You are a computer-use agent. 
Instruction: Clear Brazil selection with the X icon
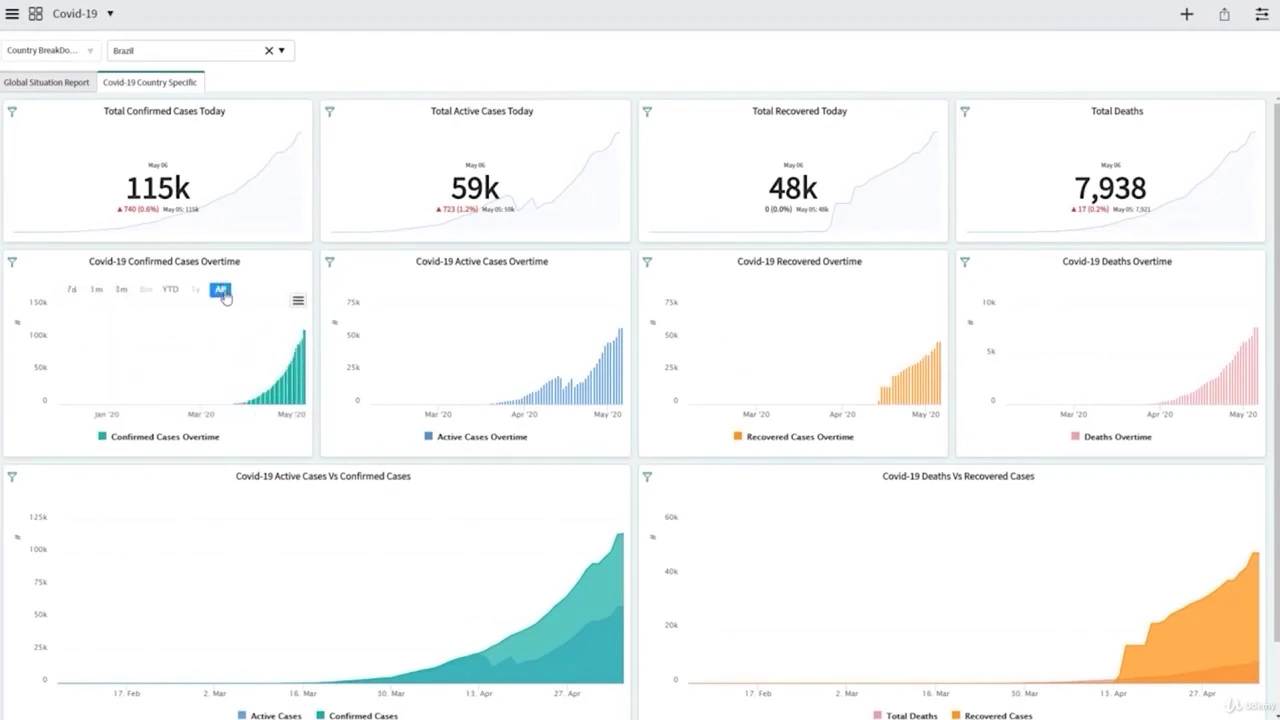[268, 50]
